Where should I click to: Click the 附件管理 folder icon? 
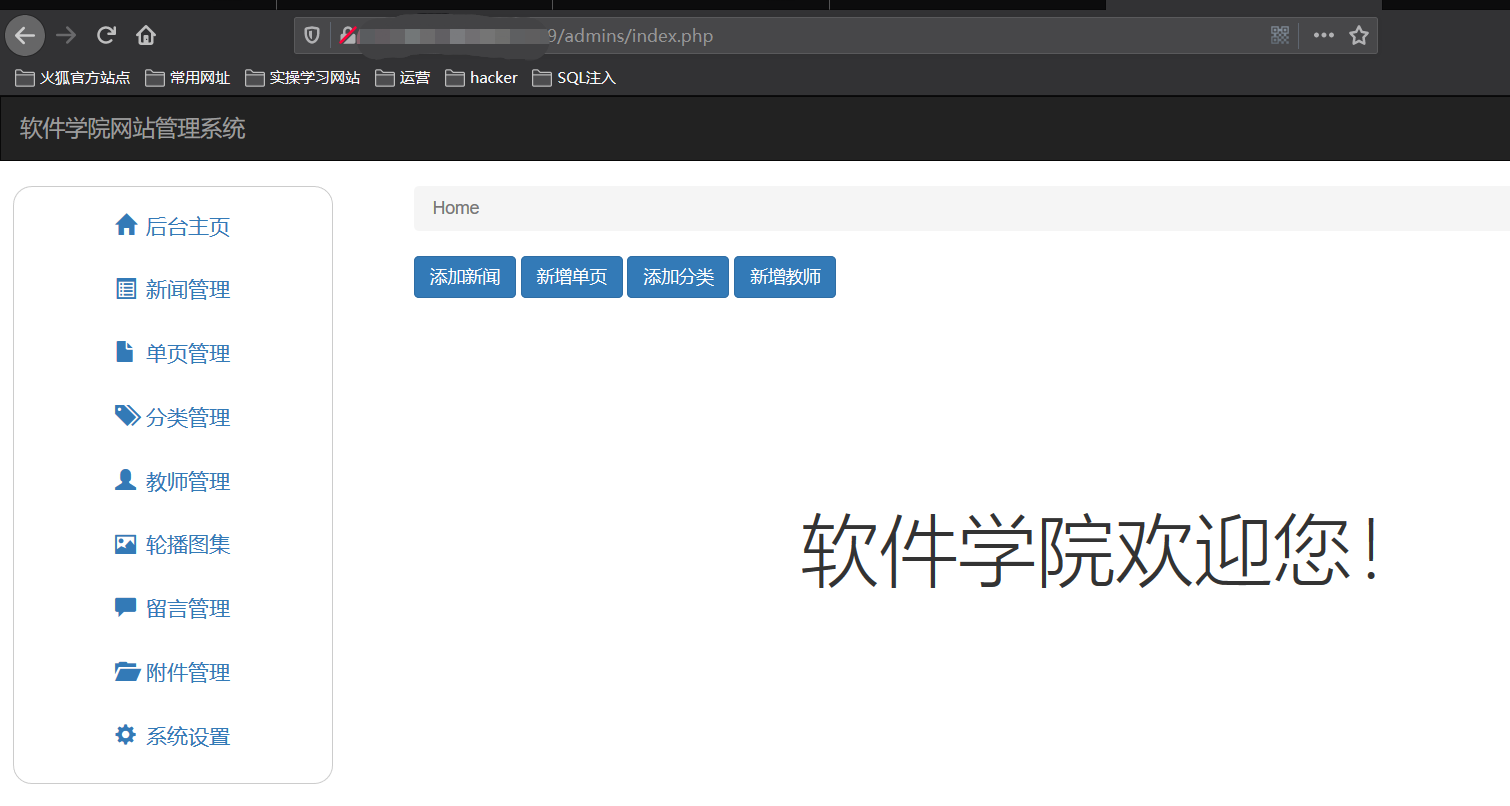pyautogui.click(x=126, y=671)
